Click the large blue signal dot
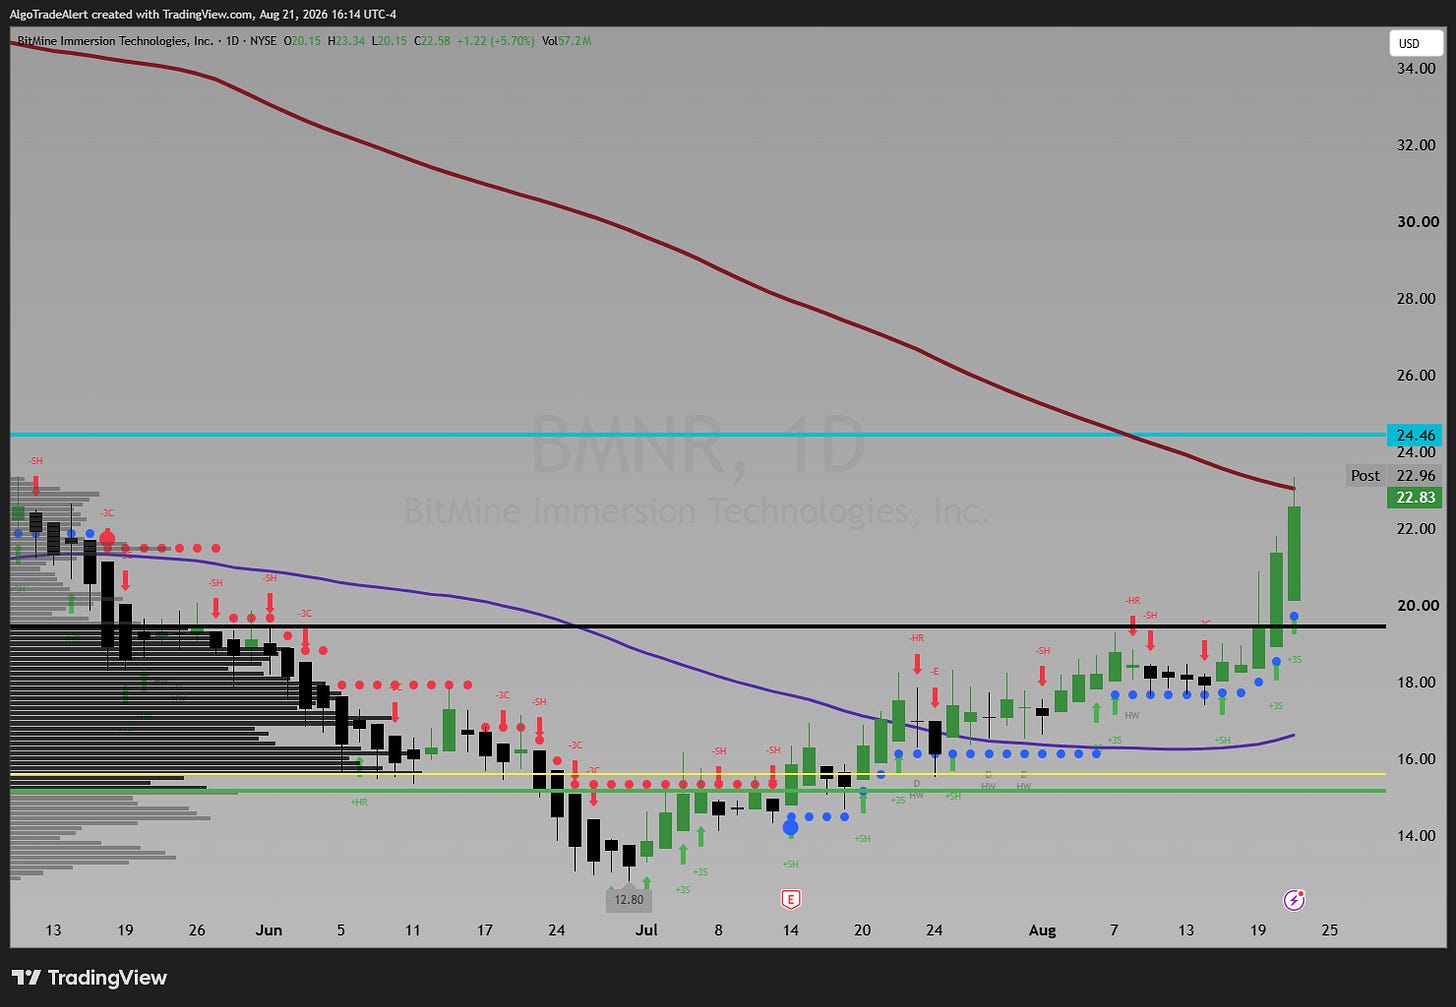Image resolution: width=1456 pixels, height=1007 pixels. pos(791,827)
